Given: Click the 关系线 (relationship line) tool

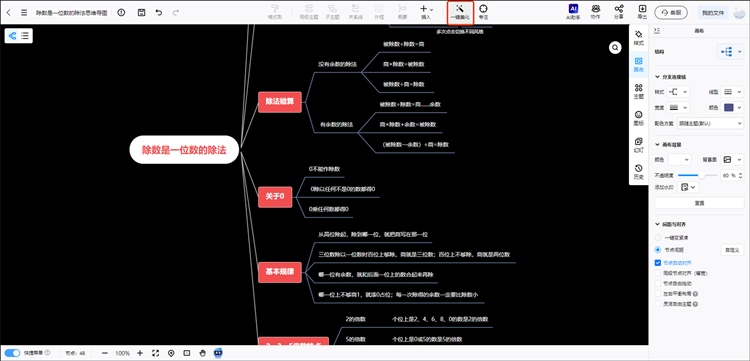Looking at the screenshot, I should [355, 12].
